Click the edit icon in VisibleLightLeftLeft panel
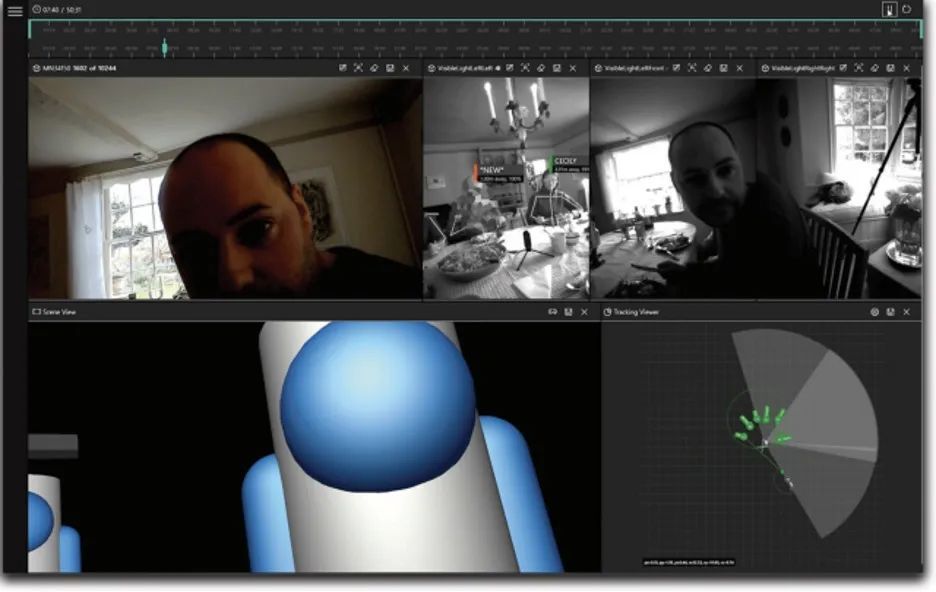Viewport: 936px width, 592px height. click(510, 68)
